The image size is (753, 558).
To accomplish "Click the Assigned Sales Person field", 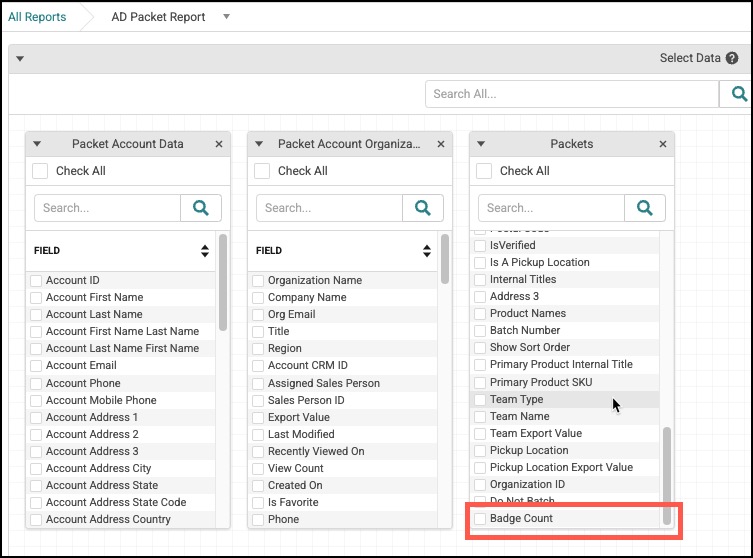I will [343, 383].
